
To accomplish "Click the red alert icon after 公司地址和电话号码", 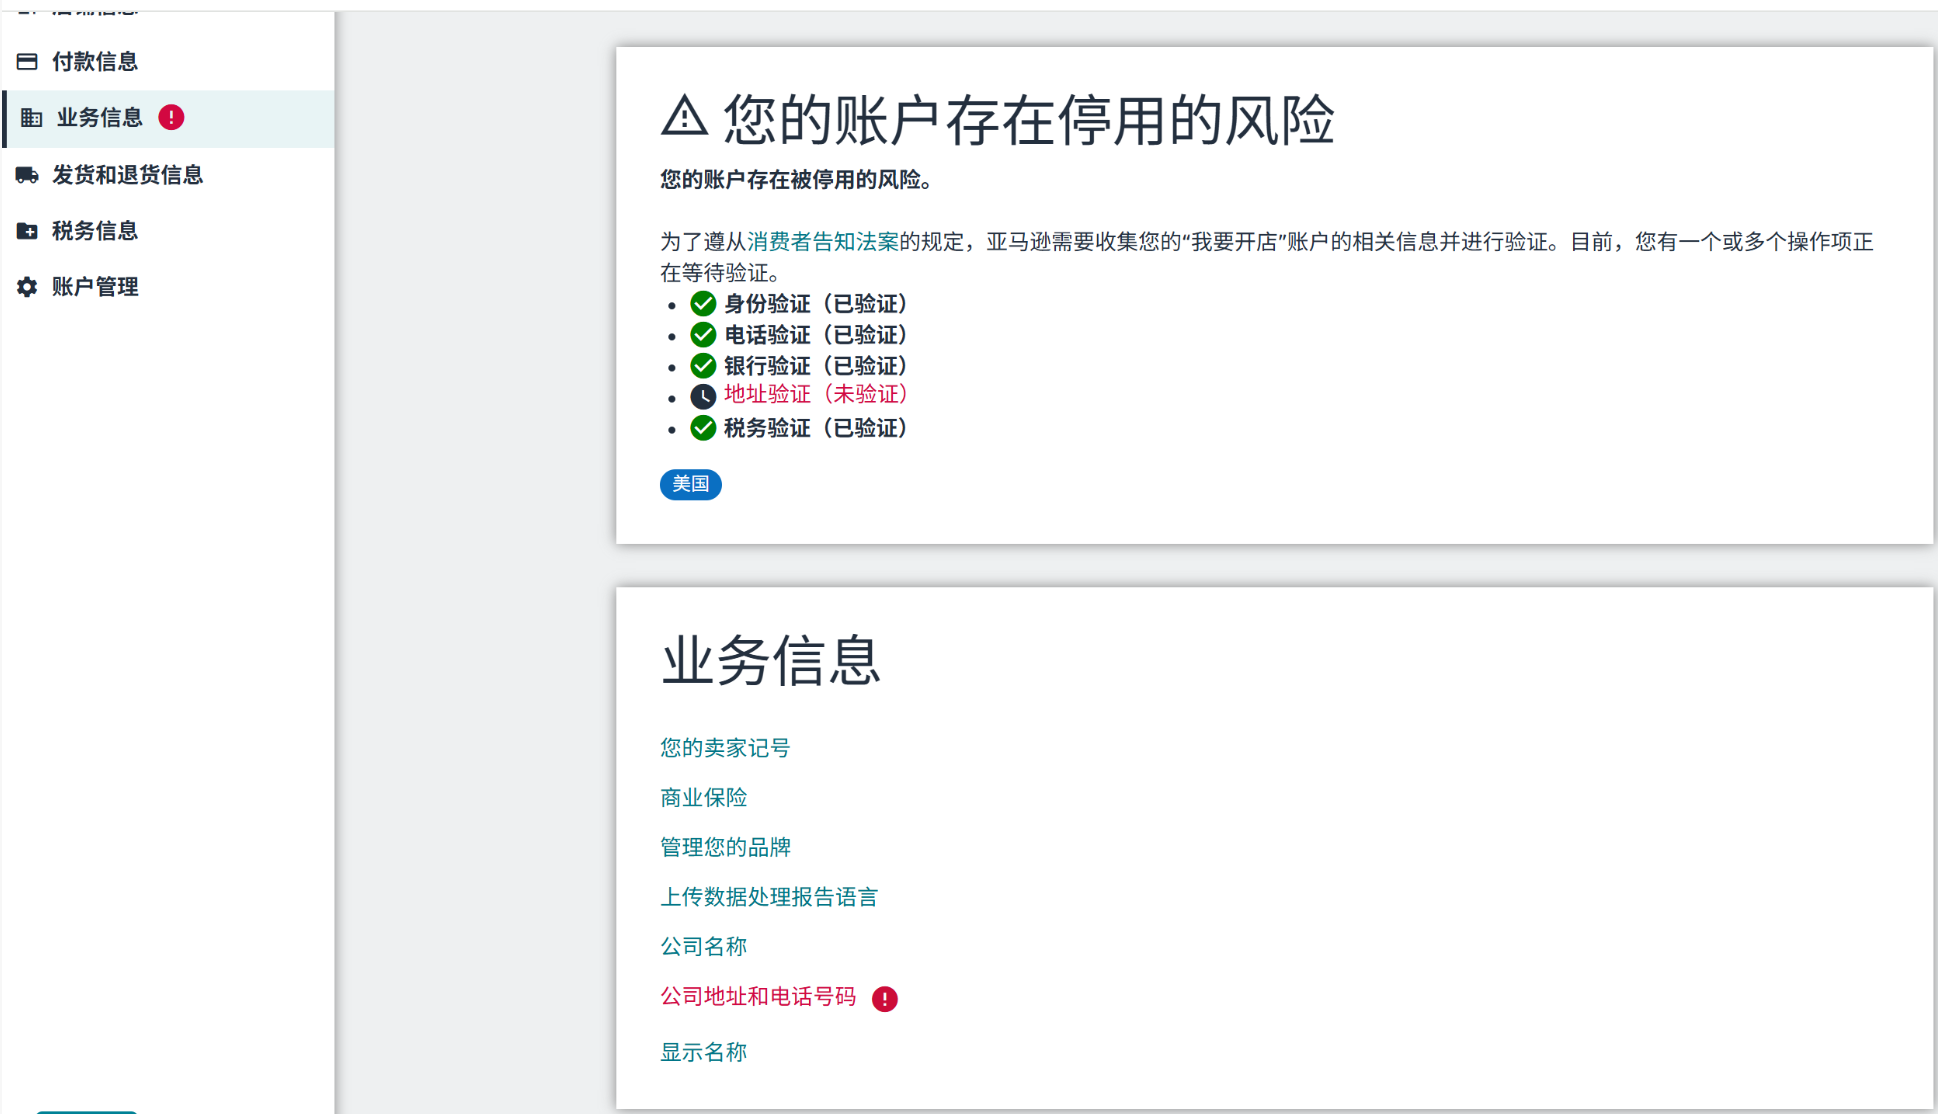I will pyautogui.click(x=884, y=999).
